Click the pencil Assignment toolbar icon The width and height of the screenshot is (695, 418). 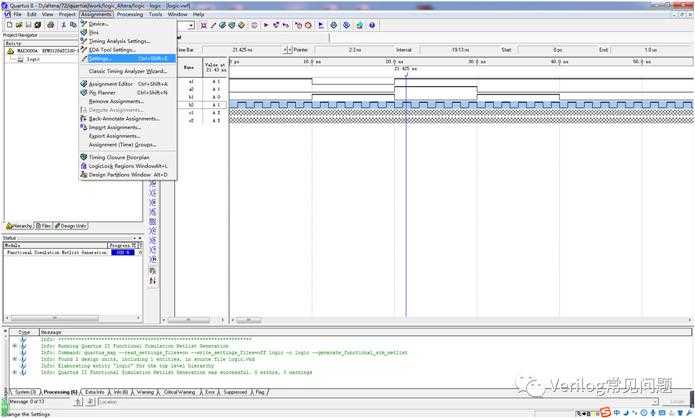point(213,25)
